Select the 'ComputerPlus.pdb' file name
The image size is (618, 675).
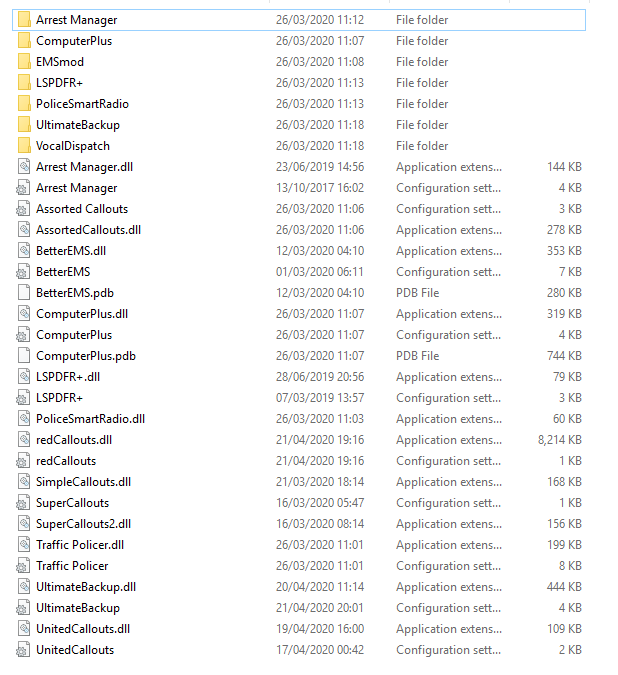click(x=86, y=356)
